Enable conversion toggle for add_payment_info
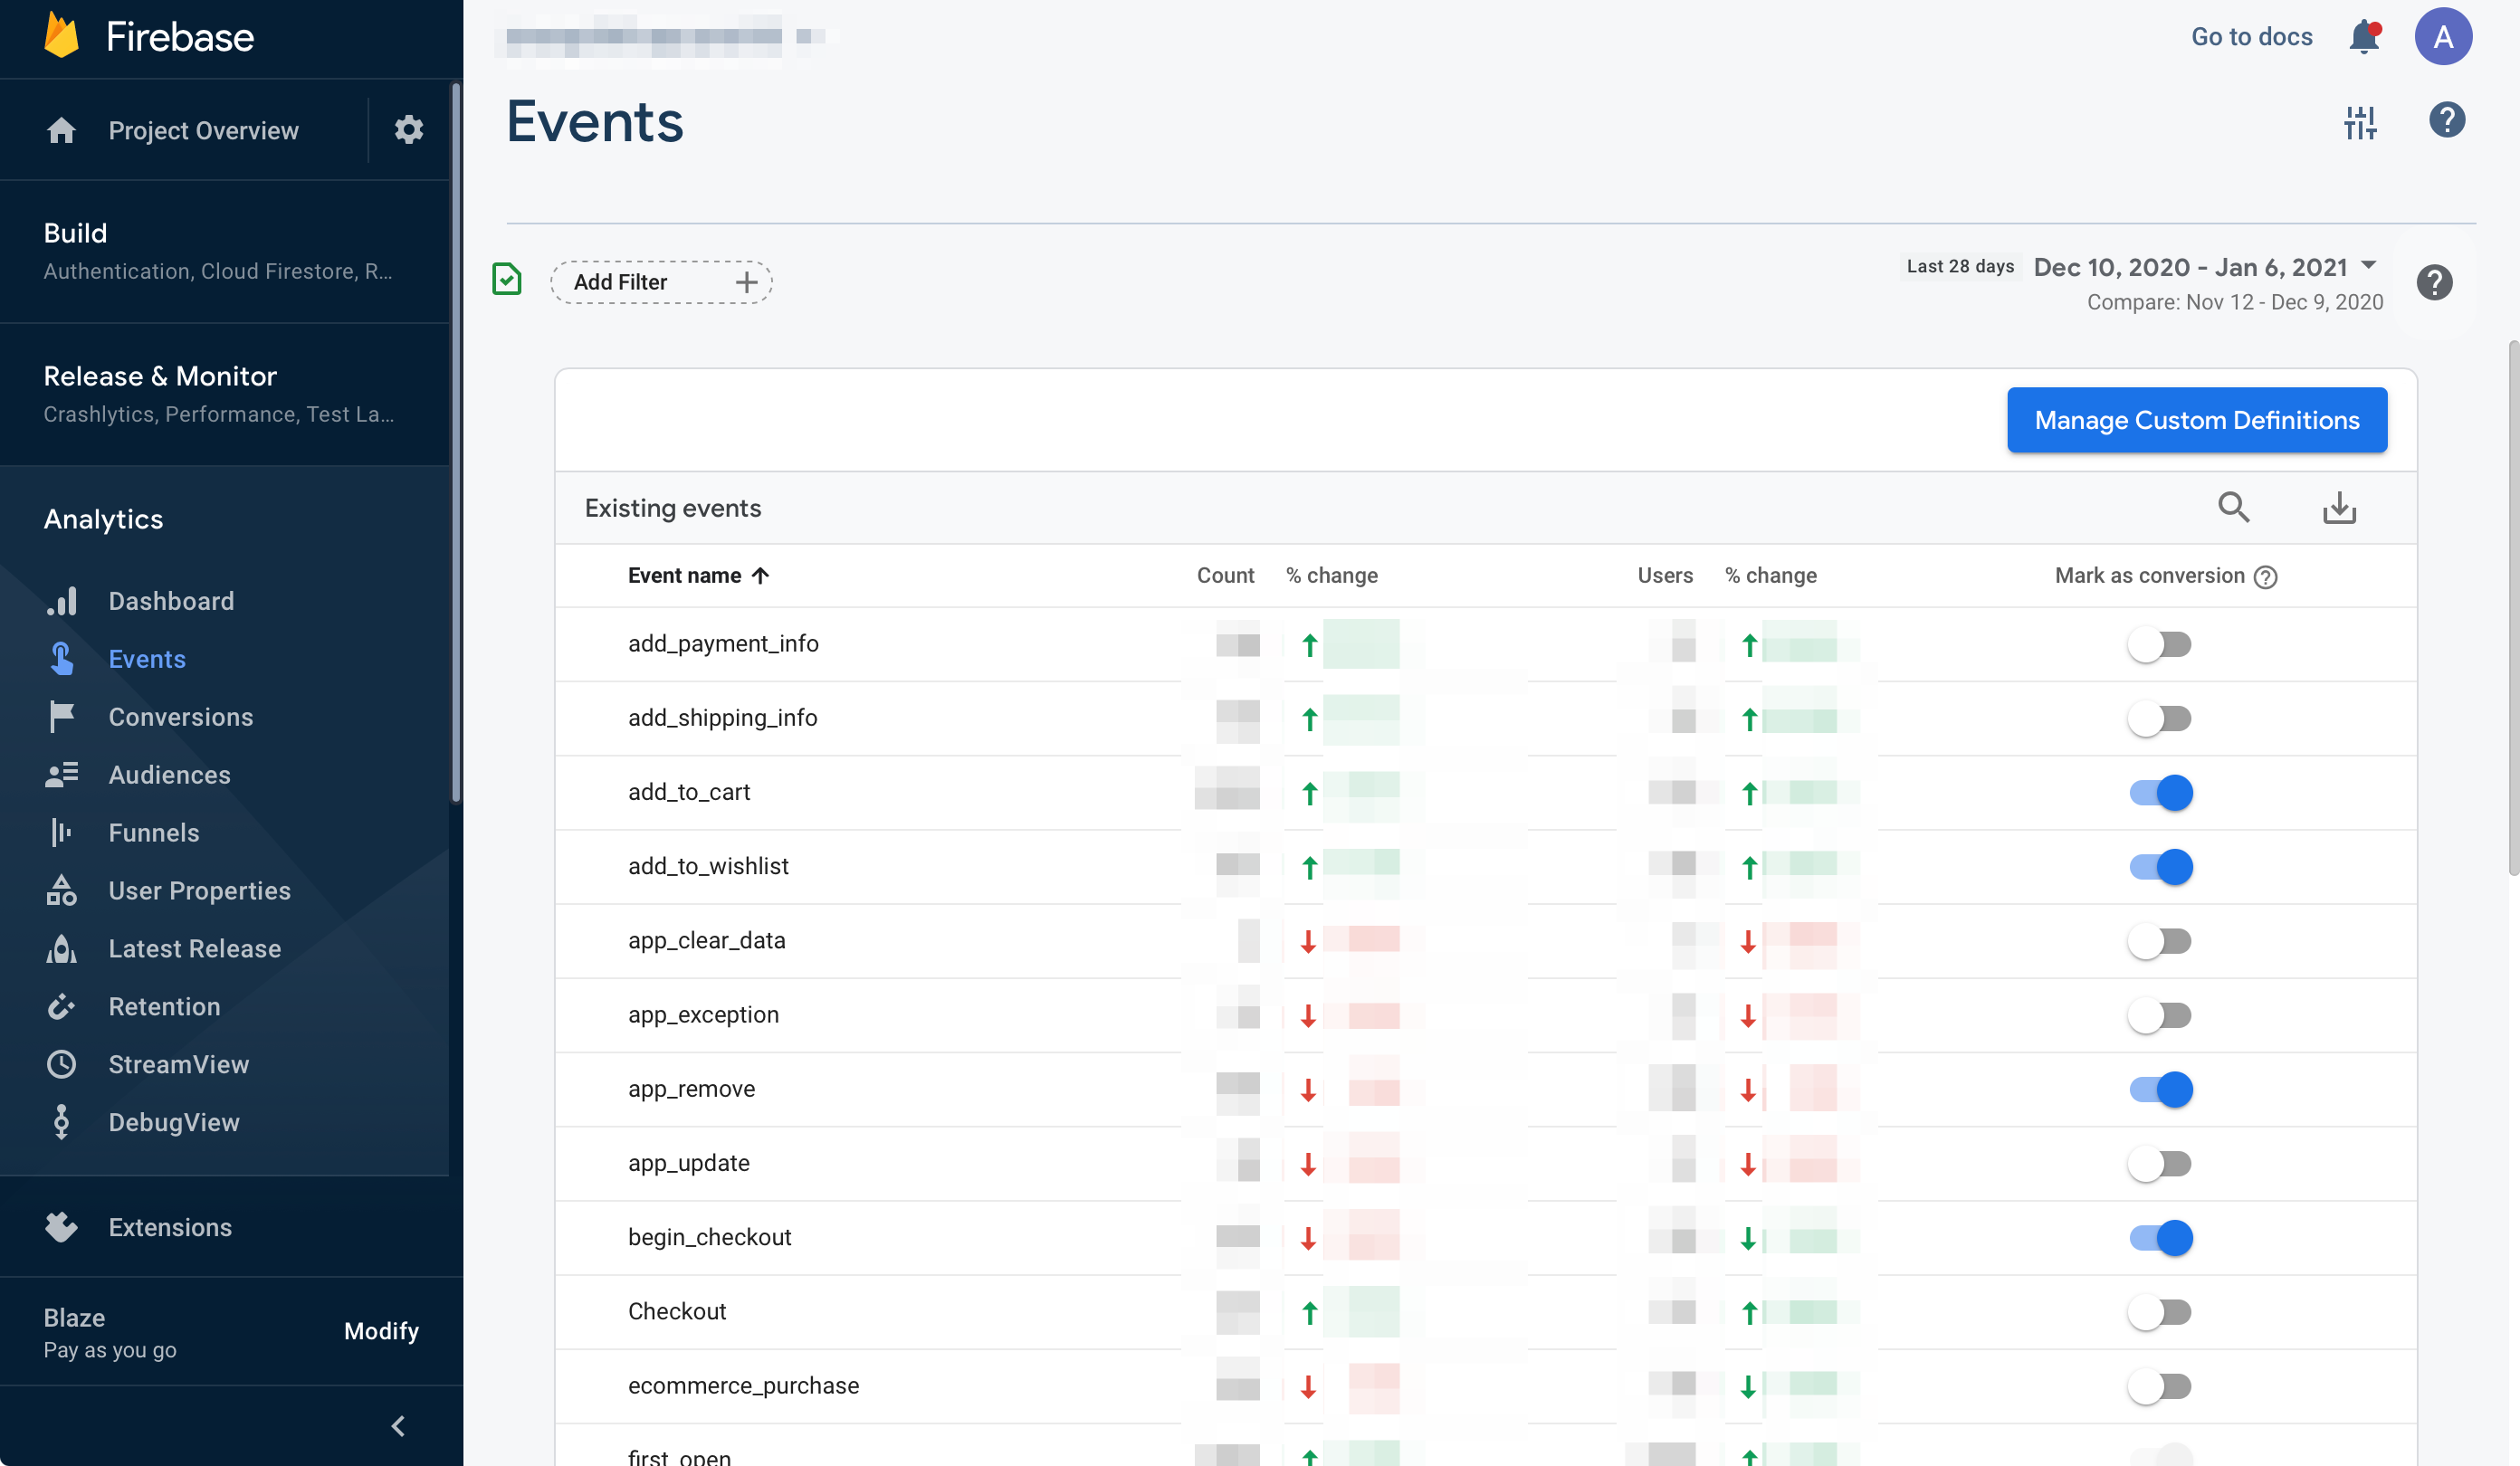 [x=2159, y=645]
